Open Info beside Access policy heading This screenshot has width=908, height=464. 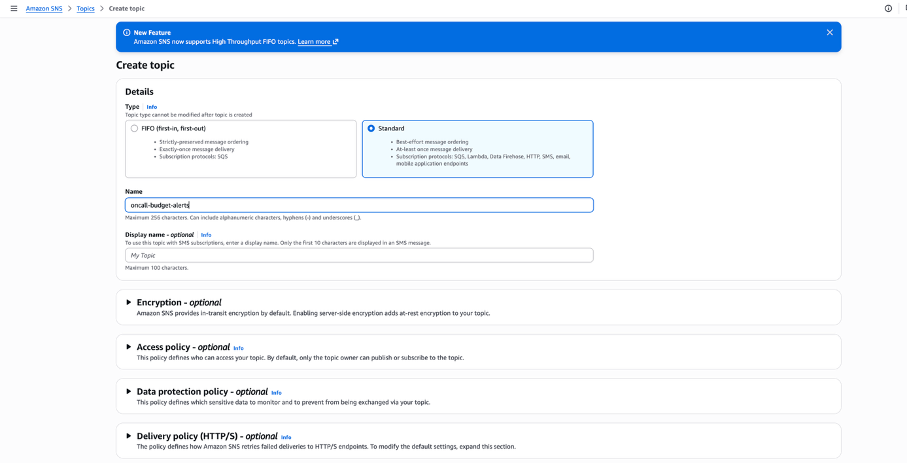pyautogui.click(x=238, y=348)
